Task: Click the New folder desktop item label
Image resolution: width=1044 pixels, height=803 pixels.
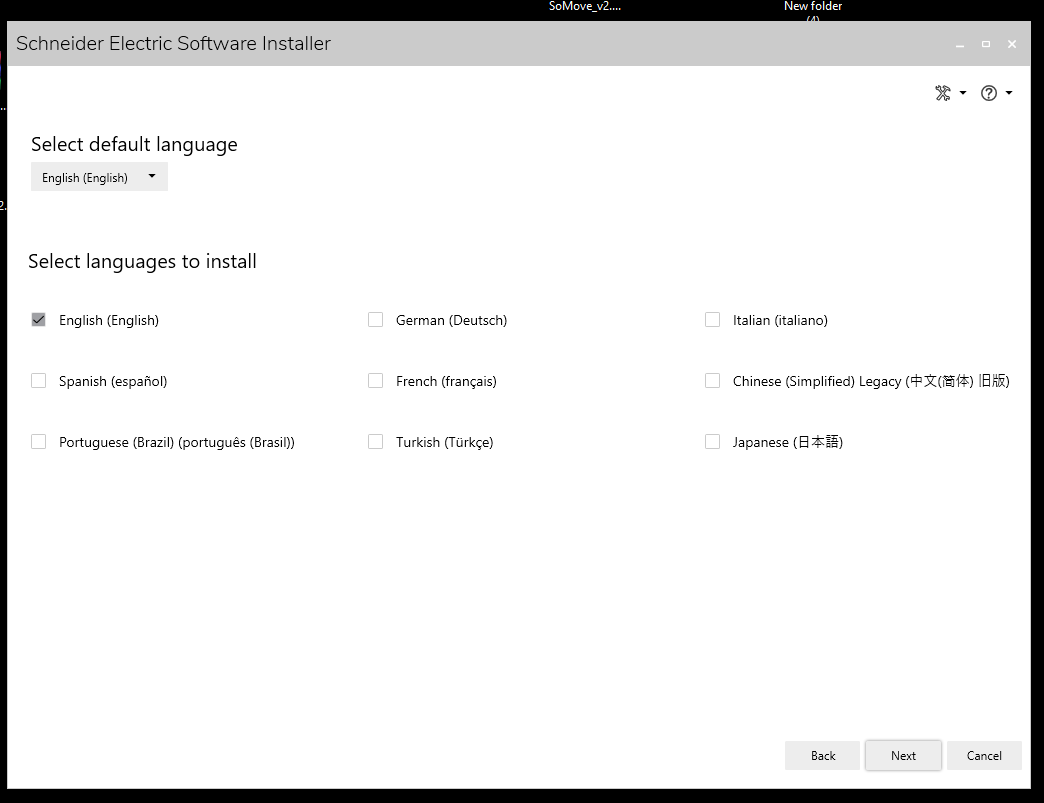Action: [x=813, y=6]
